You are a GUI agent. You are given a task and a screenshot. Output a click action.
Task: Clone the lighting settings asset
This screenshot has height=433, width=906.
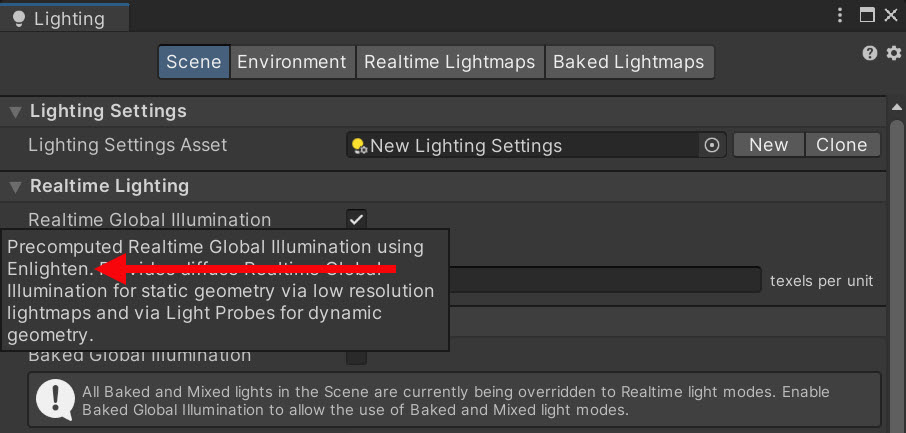pyautogui.click(x=842, y=145)
